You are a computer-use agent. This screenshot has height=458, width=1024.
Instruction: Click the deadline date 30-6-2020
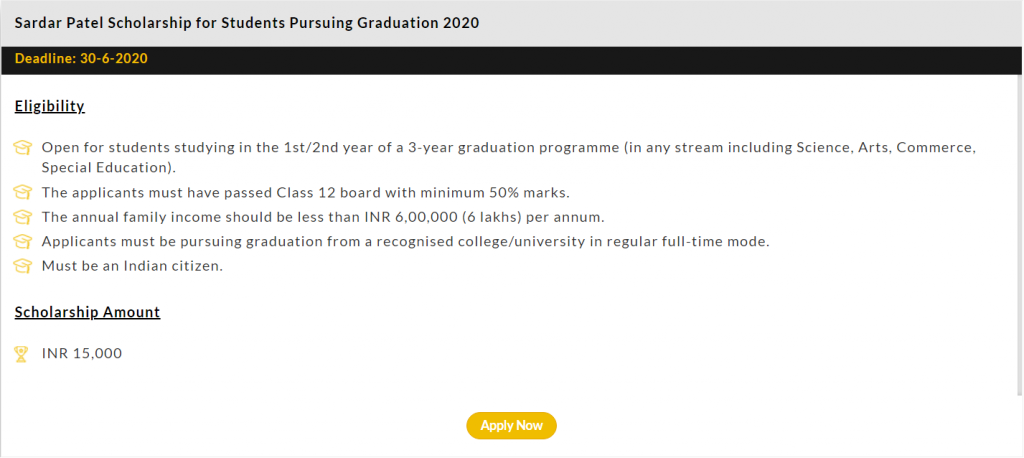tap(114, 59)
